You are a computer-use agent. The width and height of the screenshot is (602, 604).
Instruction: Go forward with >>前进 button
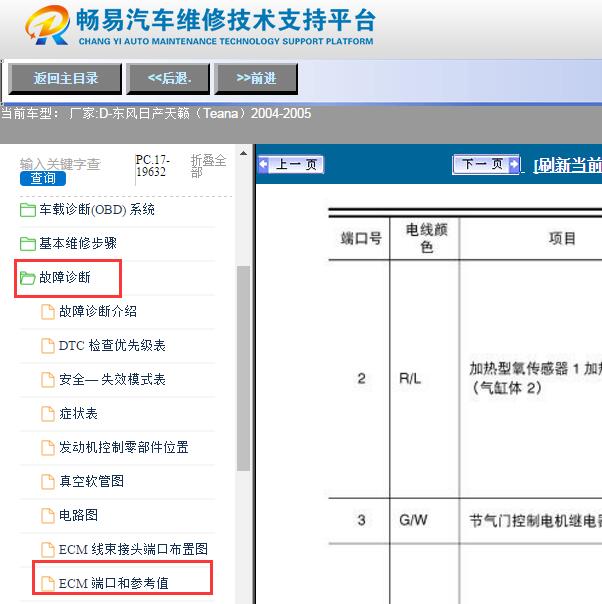(256, 79)
